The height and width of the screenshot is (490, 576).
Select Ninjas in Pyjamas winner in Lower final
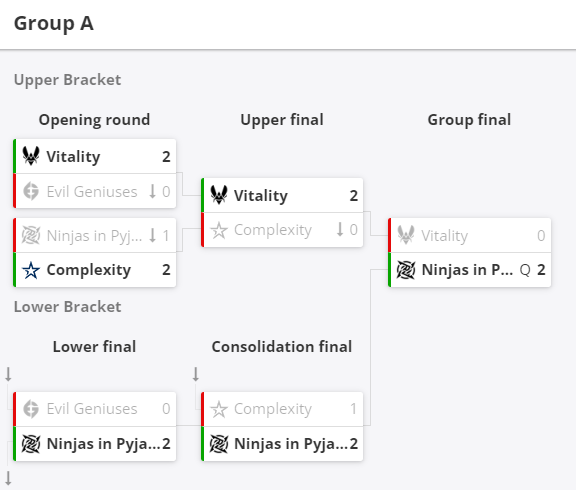coord(95,444)
